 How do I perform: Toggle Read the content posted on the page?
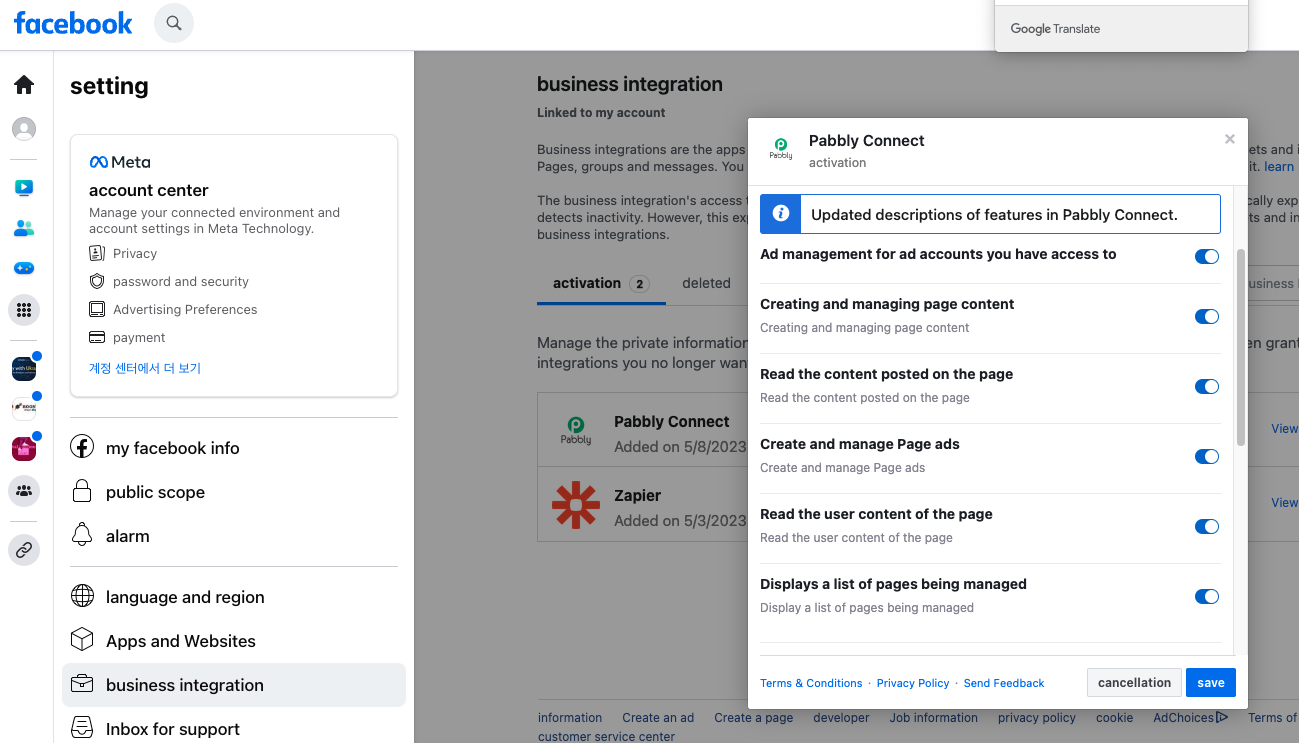pyautogui.click(x=1207, y=387)
